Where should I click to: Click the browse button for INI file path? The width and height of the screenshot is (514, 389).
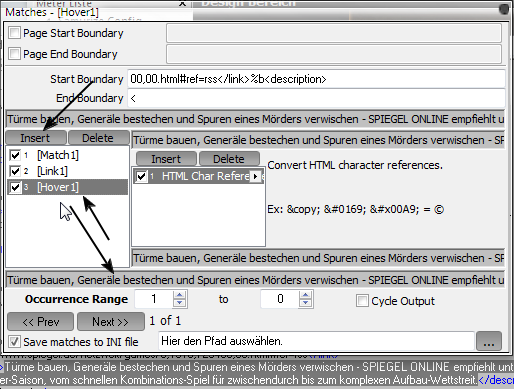pos(489,341)
